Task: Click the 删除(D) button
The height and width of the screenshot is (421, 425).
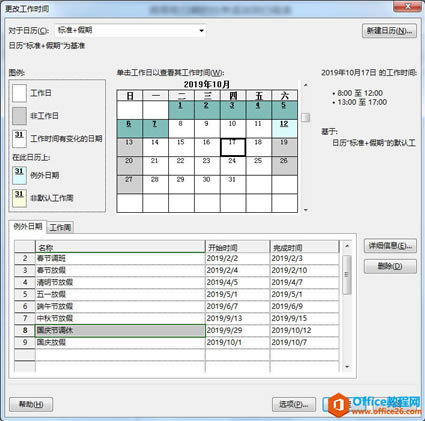Action: coord(390,266)
